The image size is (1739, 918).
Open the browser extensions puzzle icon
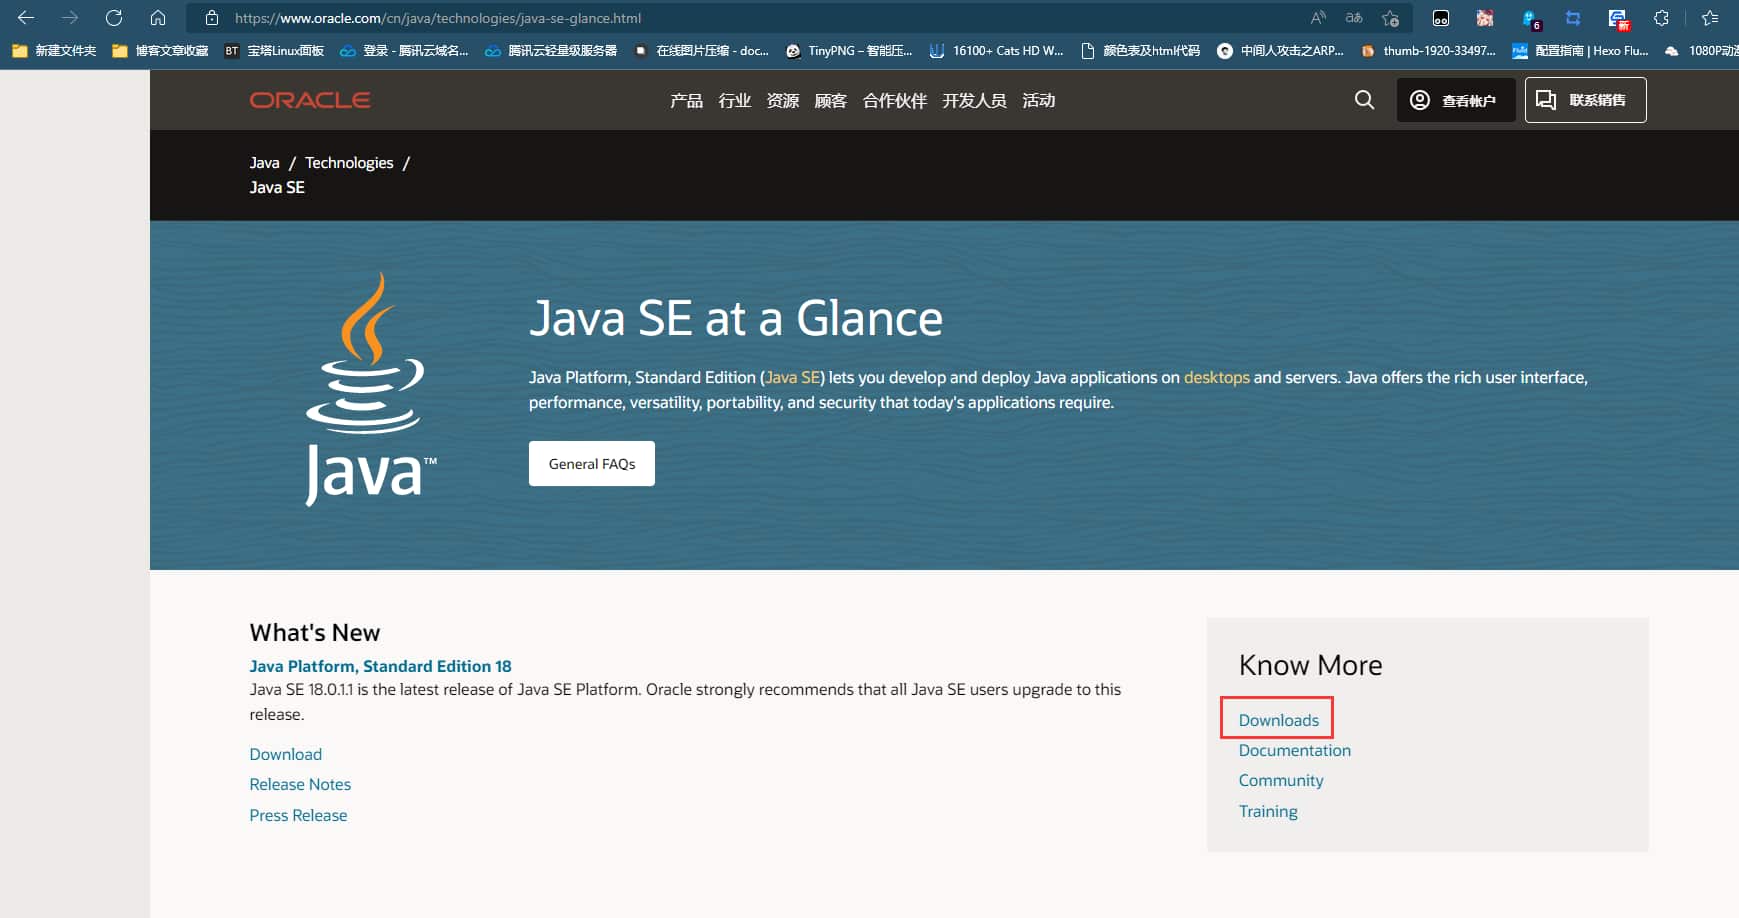point(1661,18)
